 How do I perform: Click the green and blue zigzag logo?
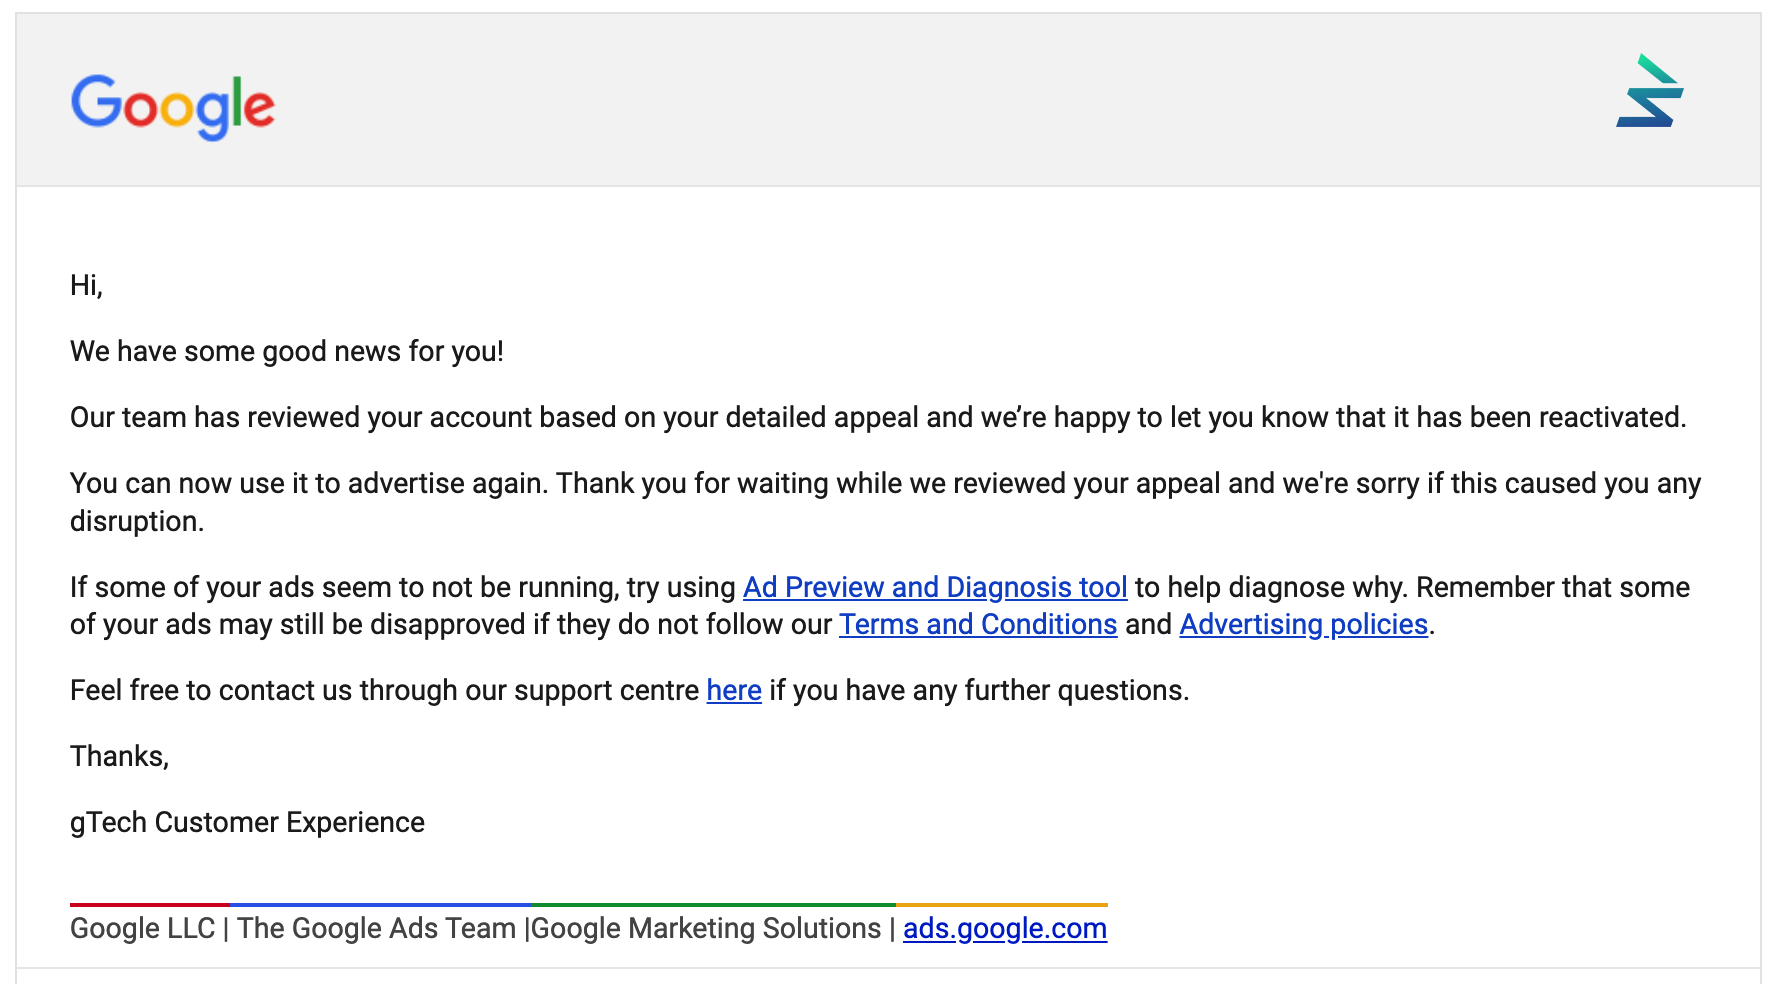[x=1650, y=92]
